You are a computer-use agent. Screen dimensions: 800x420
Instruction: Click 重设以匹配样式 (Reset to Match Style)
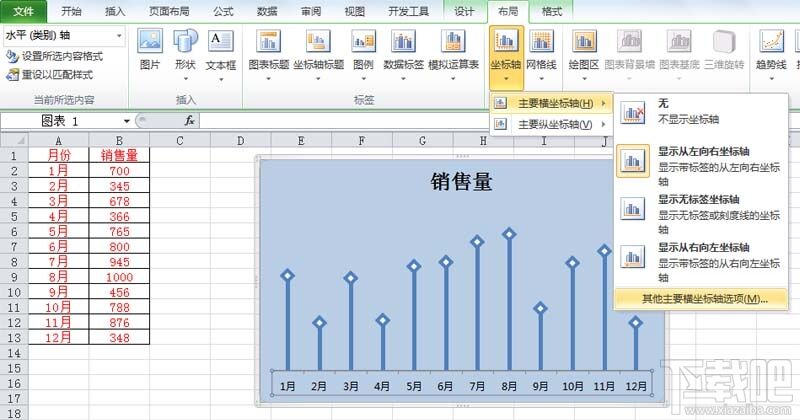pos(49,75)
